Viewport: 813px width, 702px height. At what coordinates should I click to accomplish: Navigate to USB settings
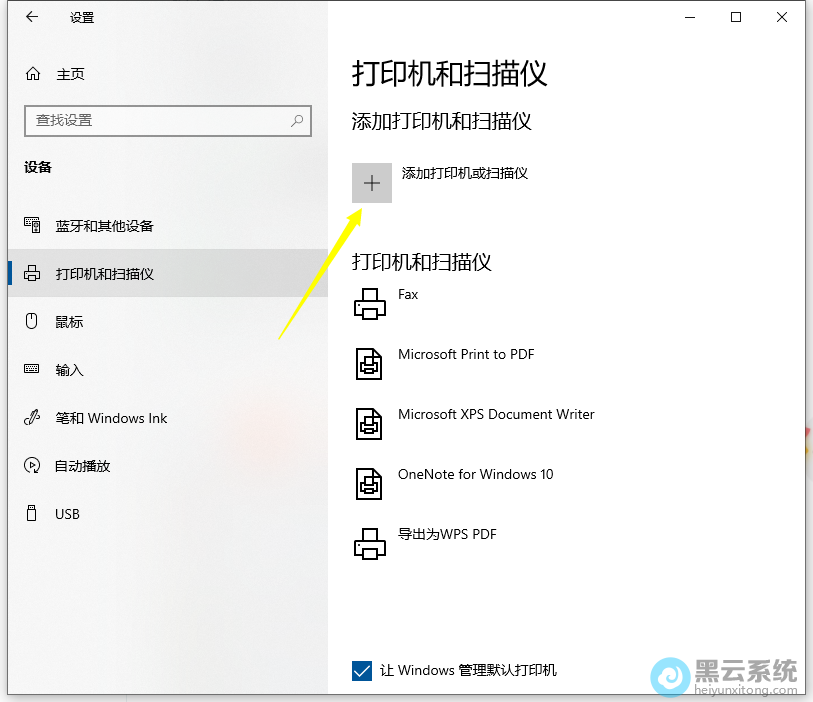pyautogui.click(x=67, y=514)
